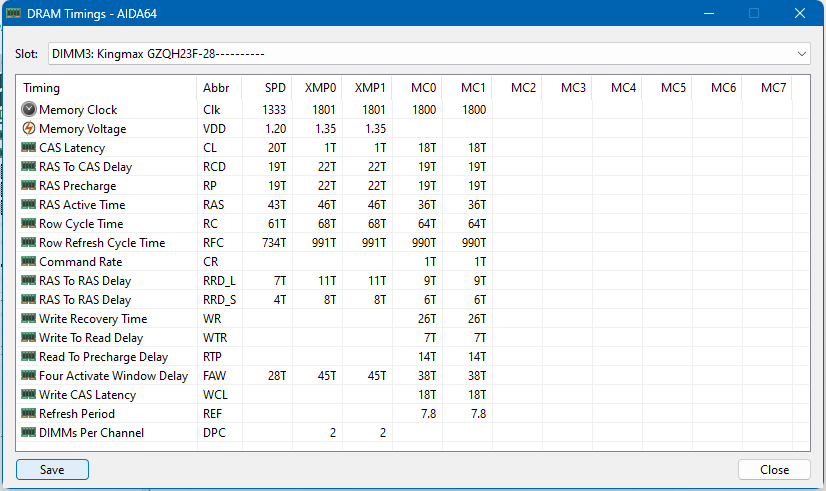The image size is (826, 491).
Task: Click the Write To Read Delay chip icon
Action: point(28,337)
